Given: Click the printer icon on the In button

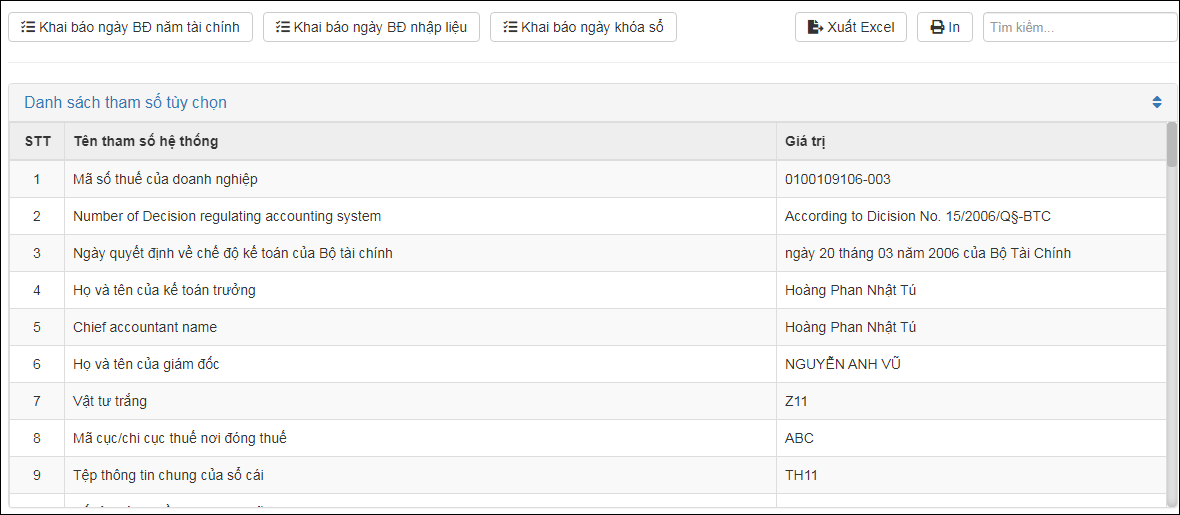Looking at the screenshot, I should 937,27.
